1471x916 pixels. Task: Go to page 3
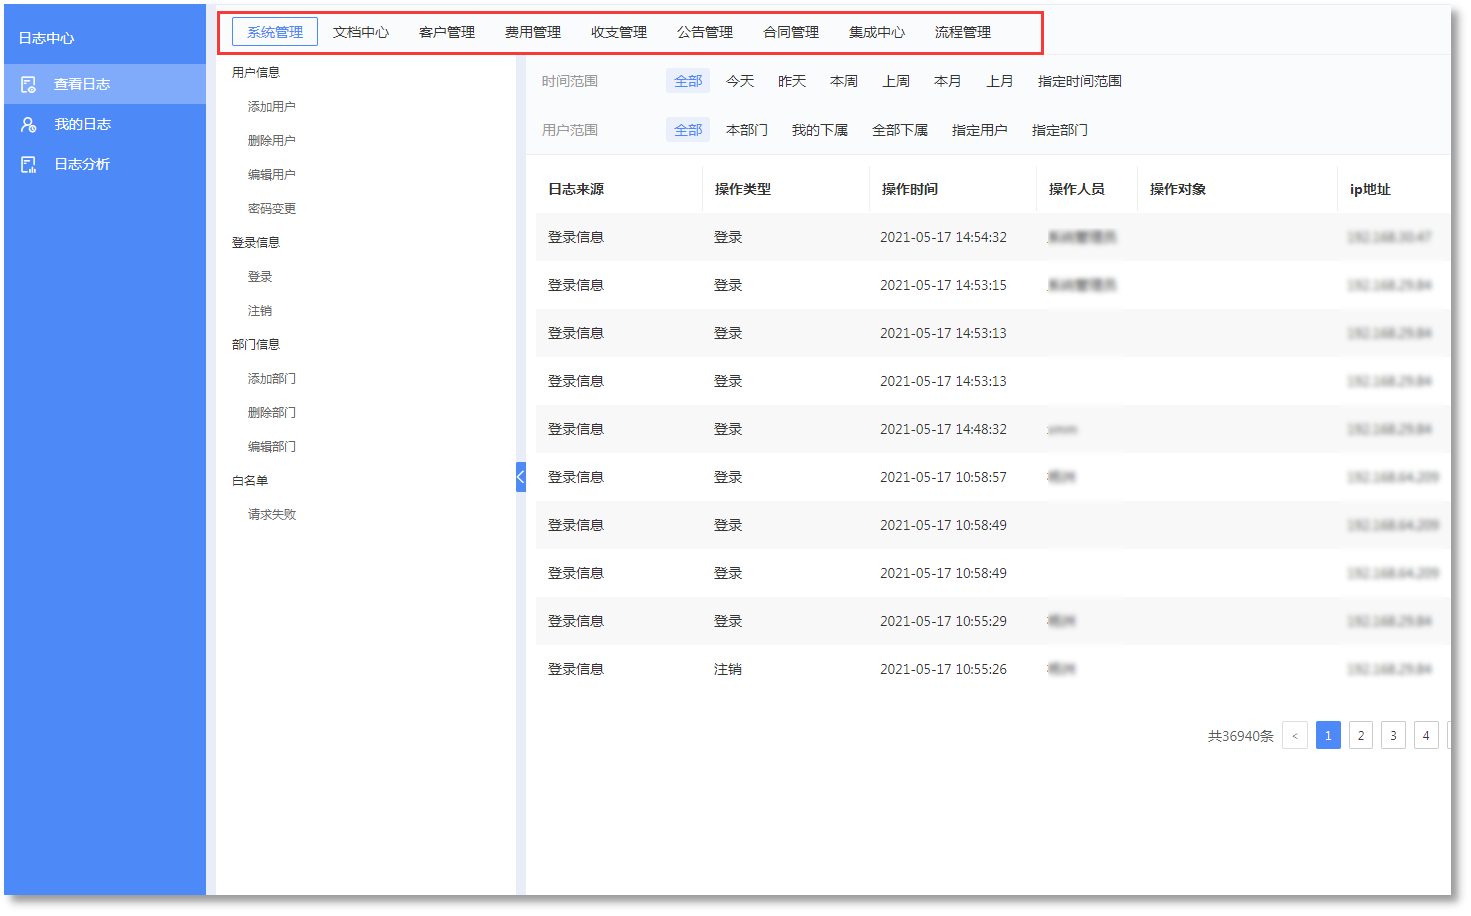1394,736
